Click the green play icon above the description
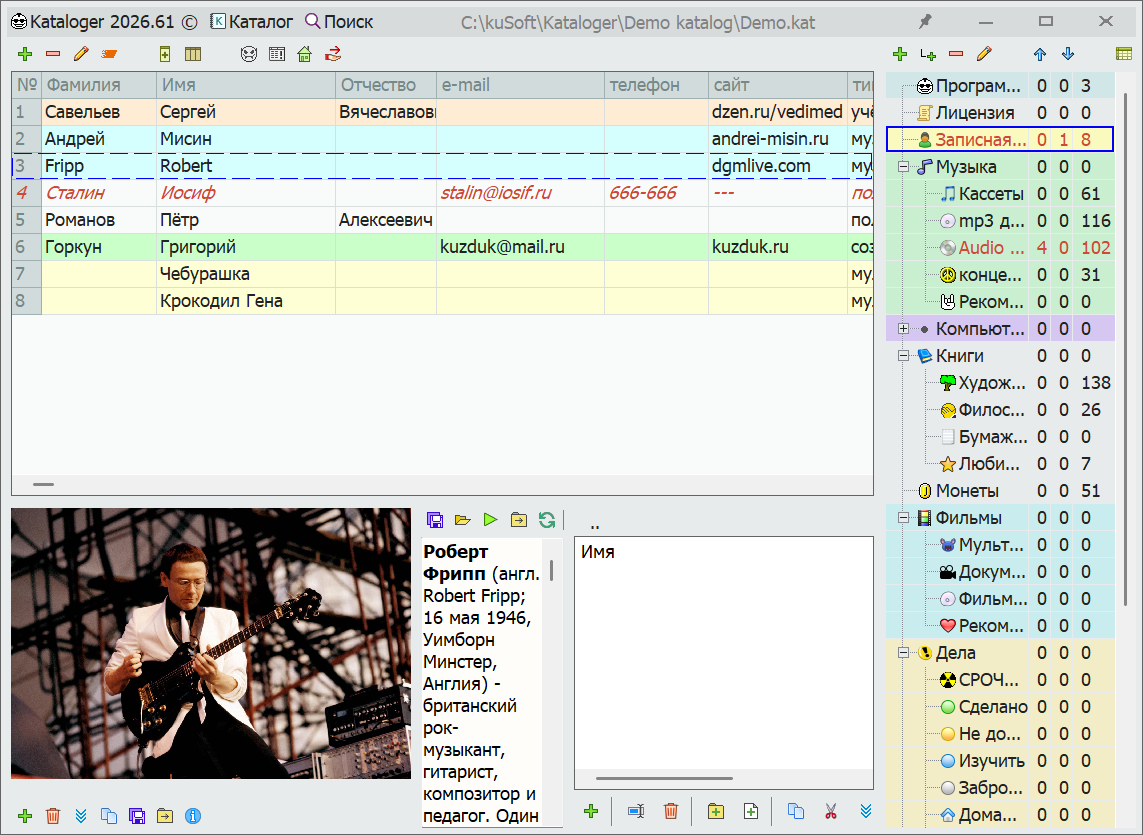Viewport: 1143px width, 835px height. [490, 519]
